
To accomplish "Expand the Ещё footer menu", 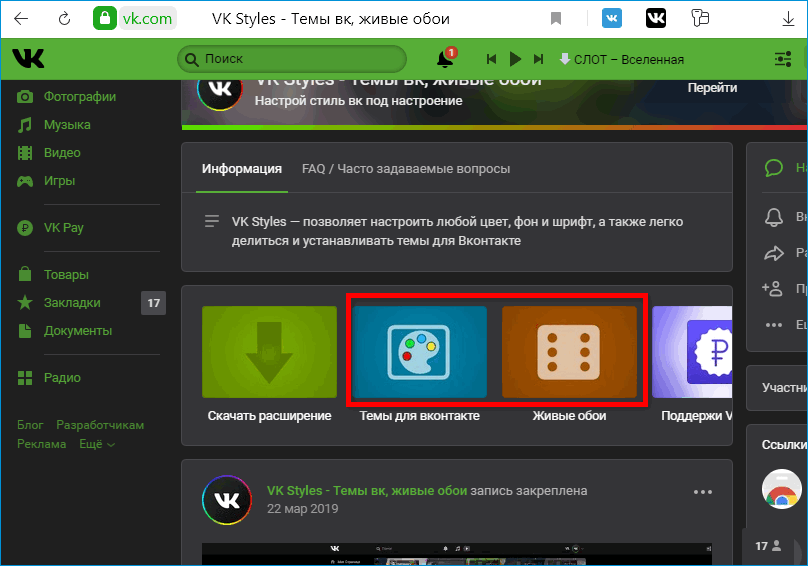I will click(97, 444).
